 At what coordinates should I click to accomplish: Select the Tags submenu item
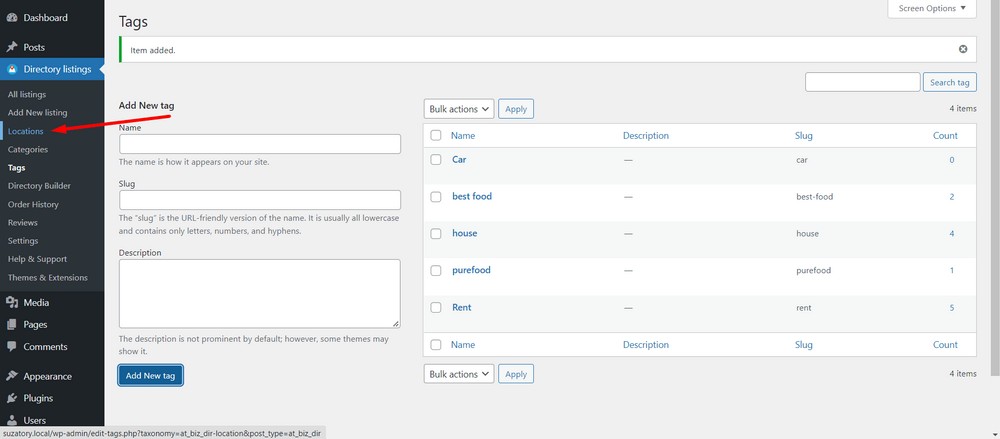17,168
